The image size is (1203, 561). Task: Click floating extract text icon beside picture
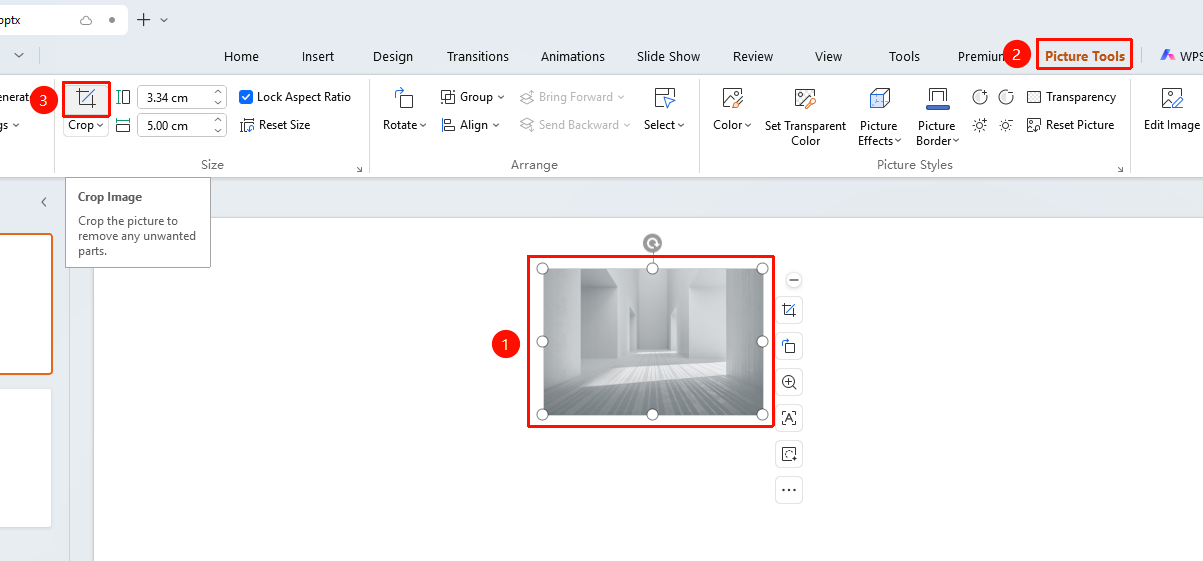pyautogui.click(x=789, y=418)
